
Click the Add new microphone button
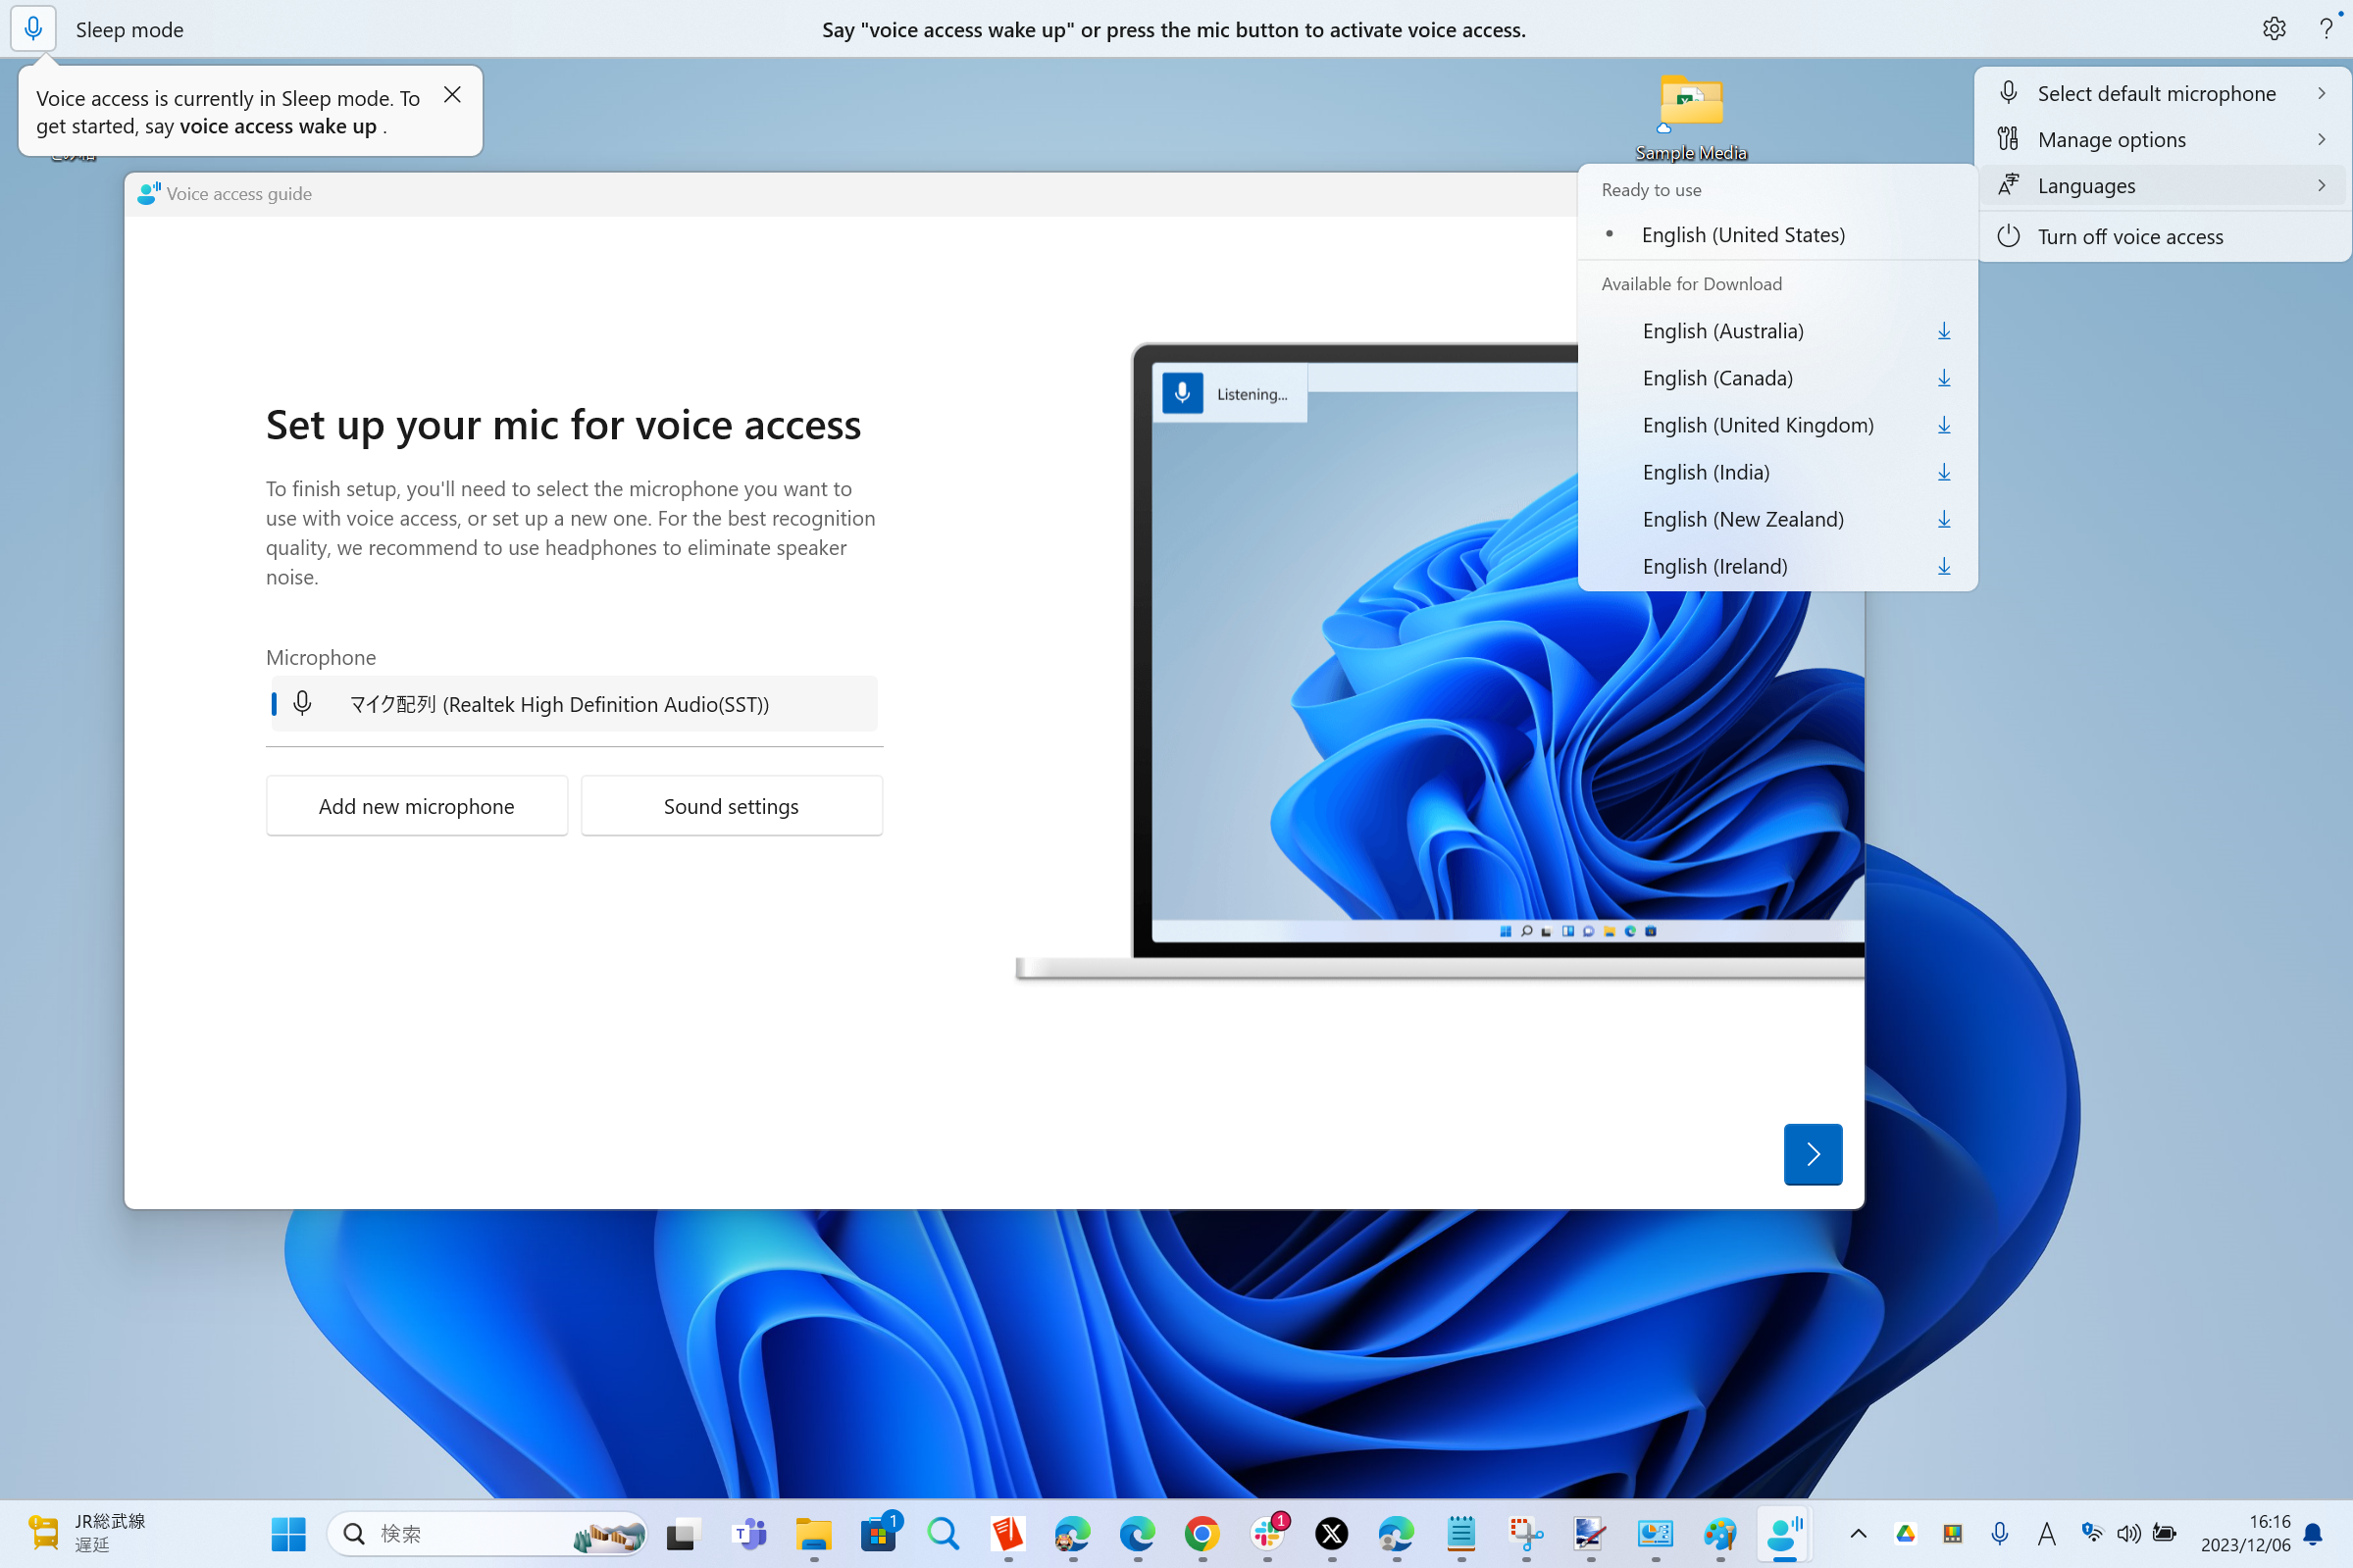(416, 806)
